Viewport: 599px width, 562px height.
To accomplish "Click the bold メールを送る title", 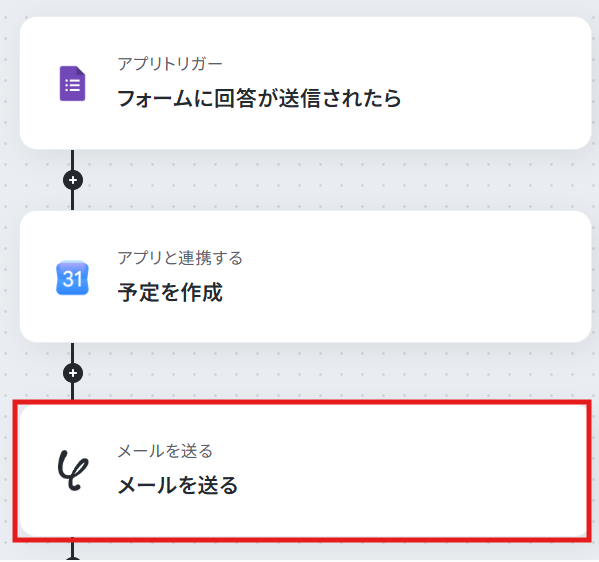I will pyautogui.click(x=178, y=486).
